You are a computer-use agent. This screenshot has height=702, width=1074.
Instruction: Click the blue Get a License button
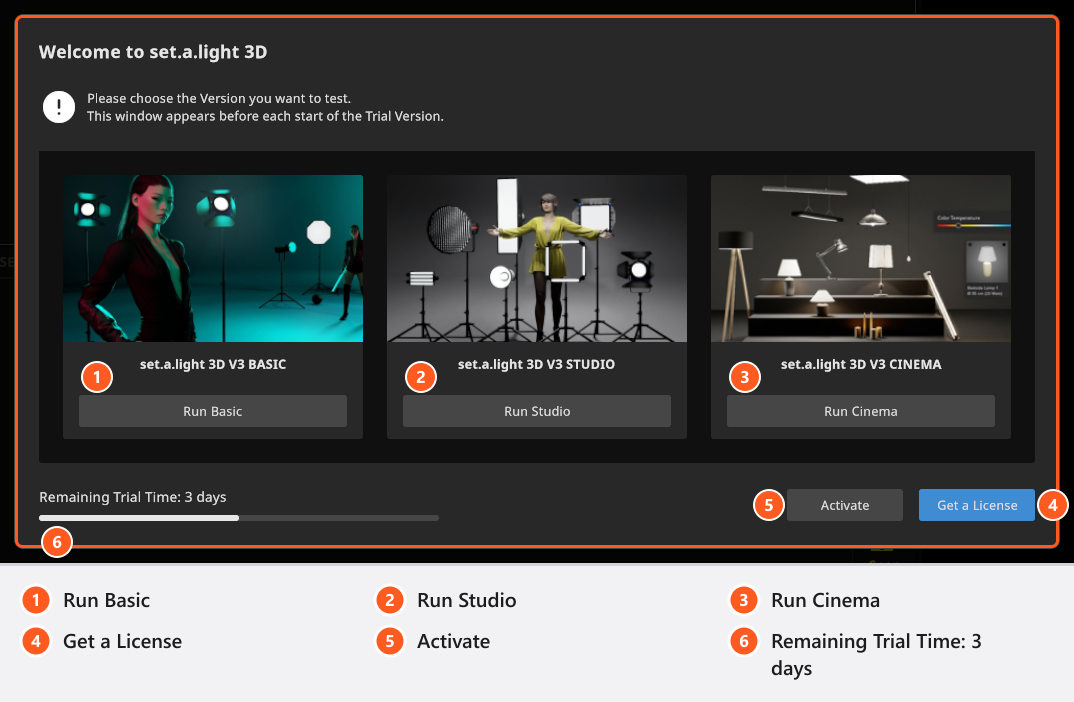pos(977,505)
